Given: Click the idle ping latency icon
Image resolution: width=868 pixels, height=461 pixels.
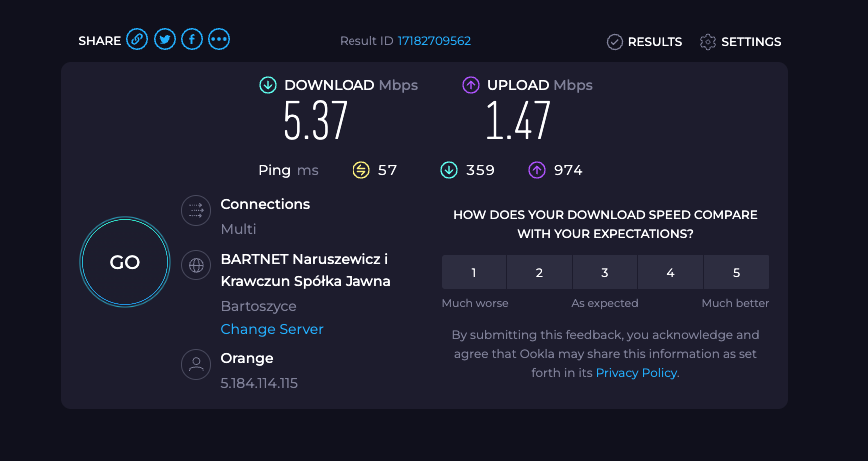Looking at the screenshot, I should tap(361, 170).
